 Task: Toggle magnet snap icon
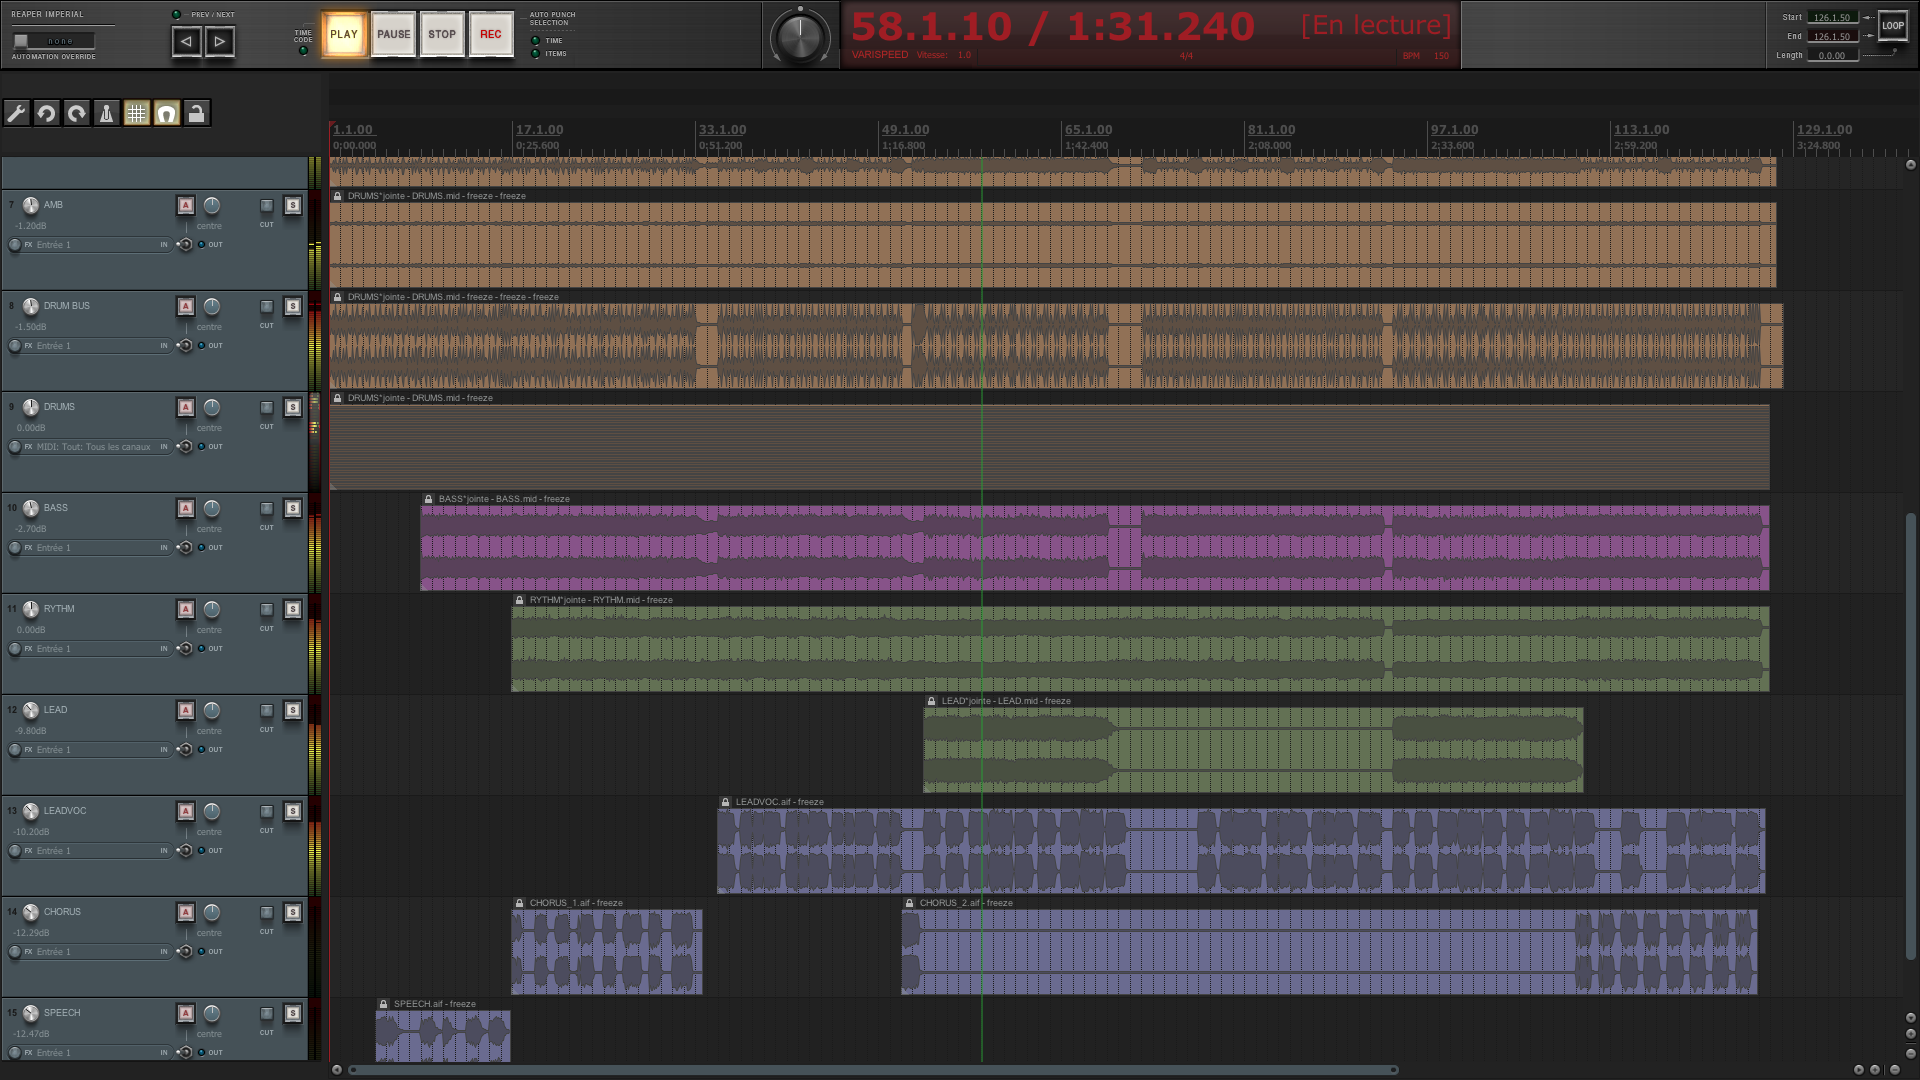pos(167,113)
